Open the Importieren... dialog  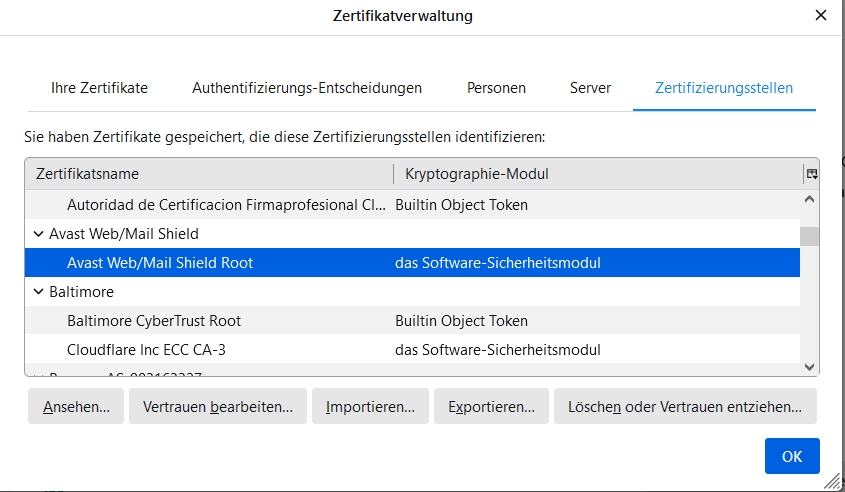370,407
